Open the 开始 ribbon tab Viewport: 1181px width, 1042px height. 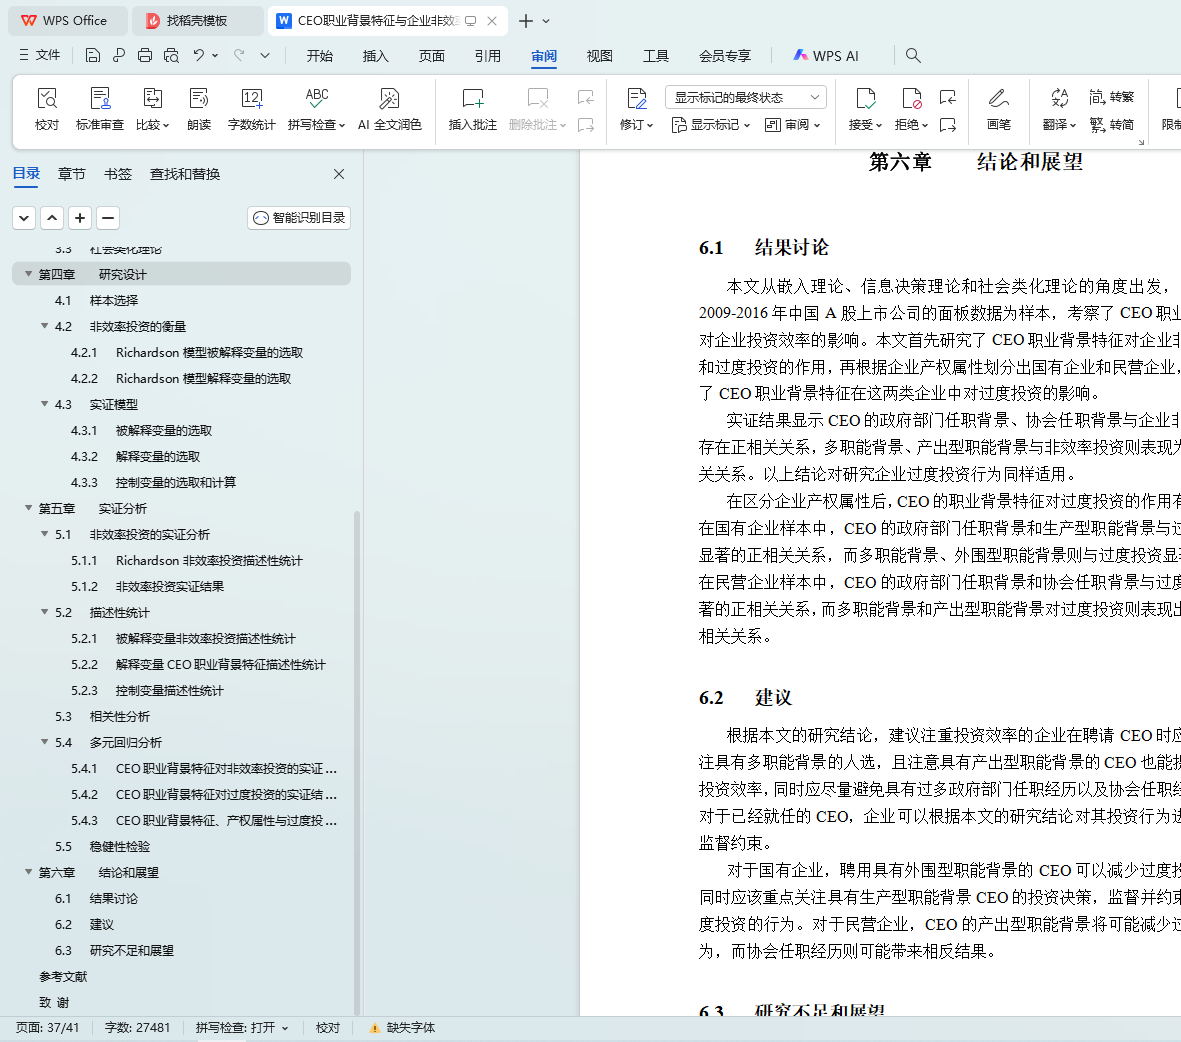[x=319, y=56]
